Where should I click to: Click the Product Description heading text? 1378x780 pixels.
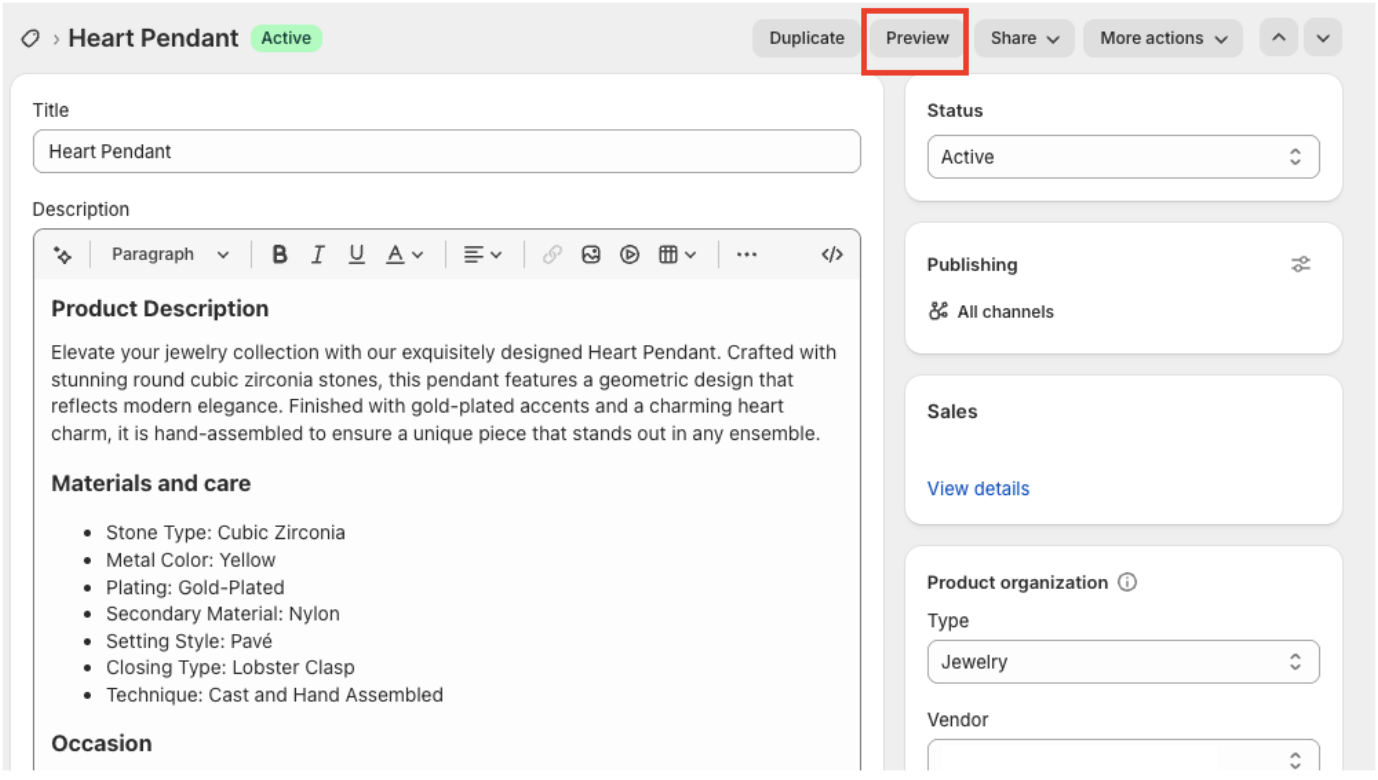(160, 309)
